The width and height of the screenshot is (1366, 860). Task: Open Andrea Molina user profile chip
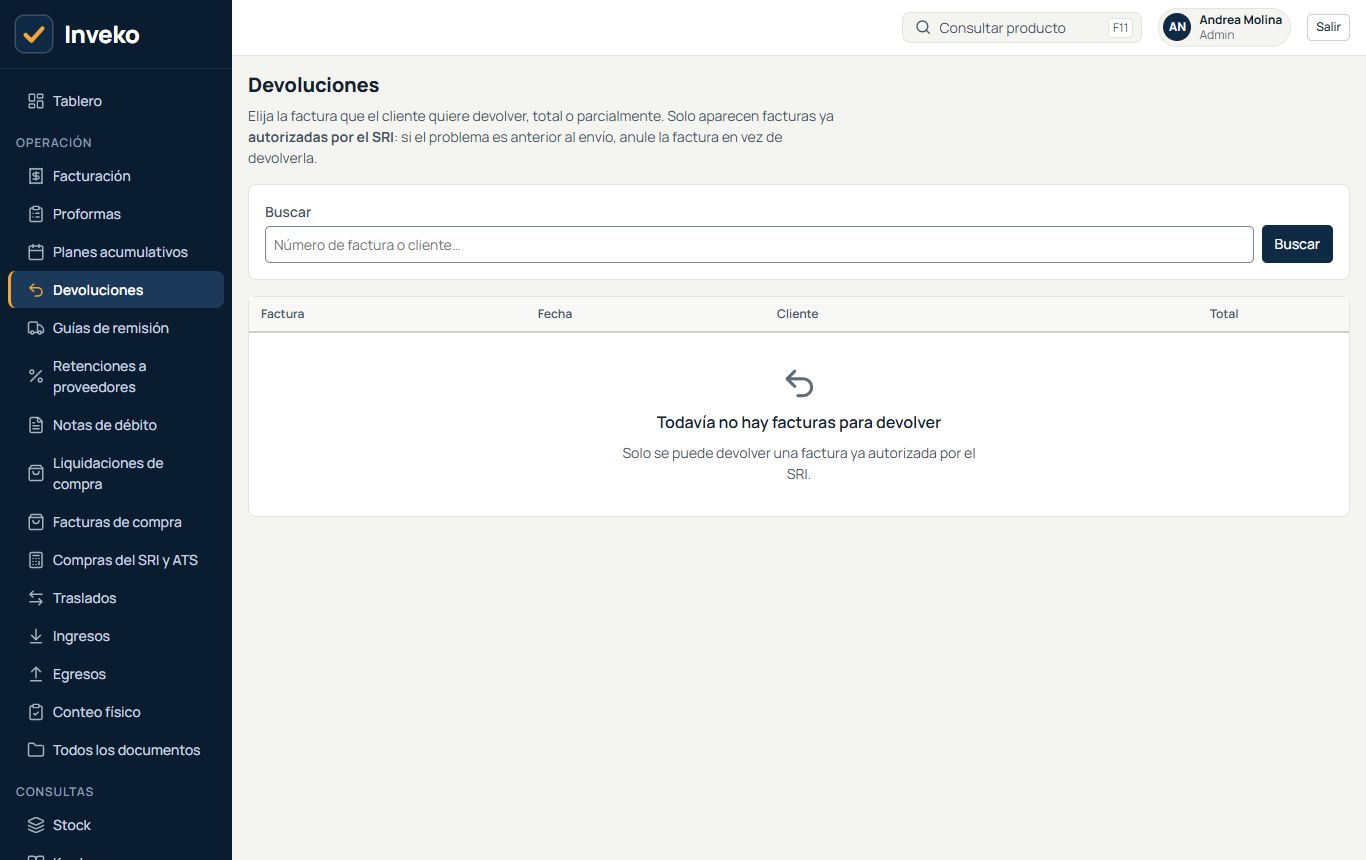pos(1224,28)
